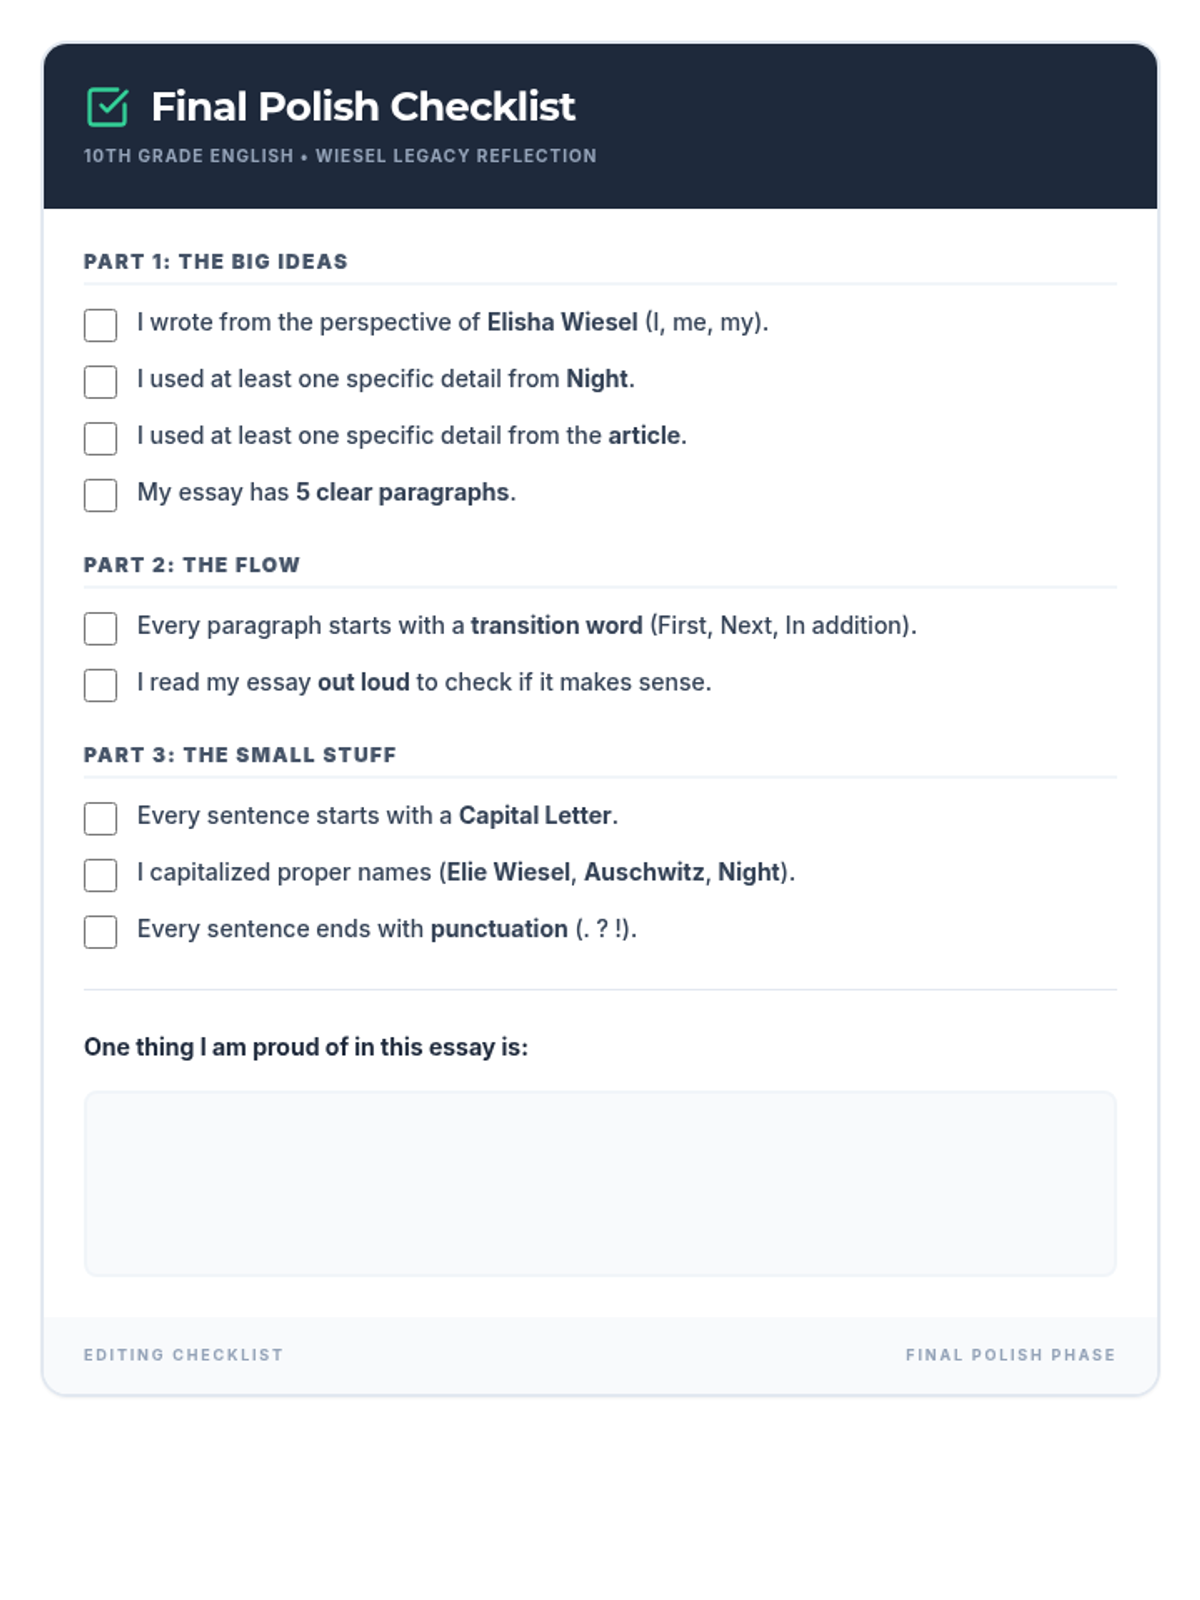Image resolution: width=1200 pixels, height=1600 pixels.
Task: Check the transition word checkbox
Action: tap(100, 628)
